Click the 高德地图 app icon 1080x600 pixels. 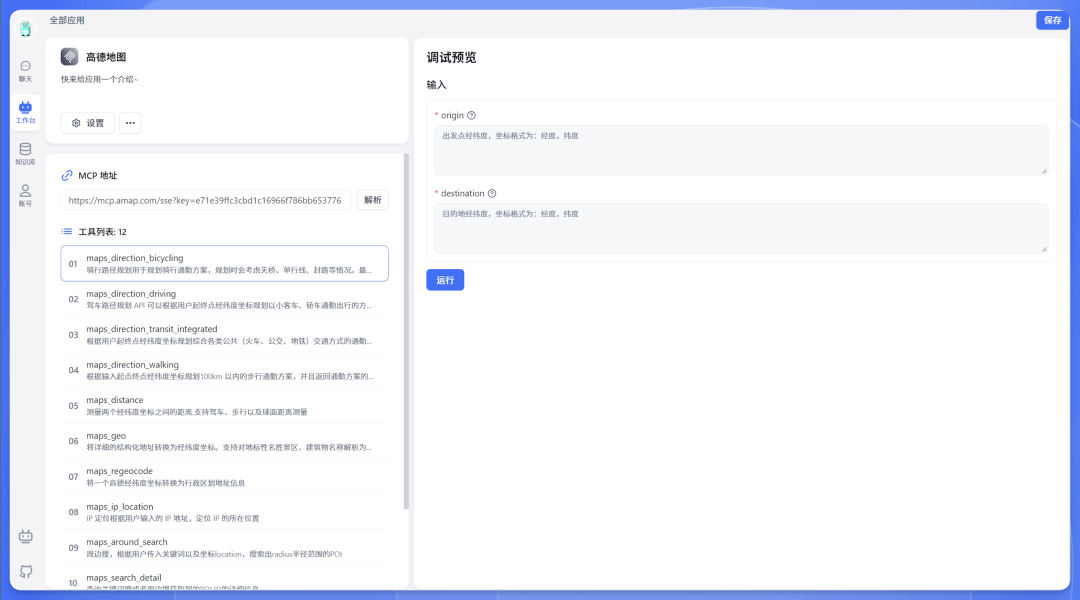tap(70, 56)
